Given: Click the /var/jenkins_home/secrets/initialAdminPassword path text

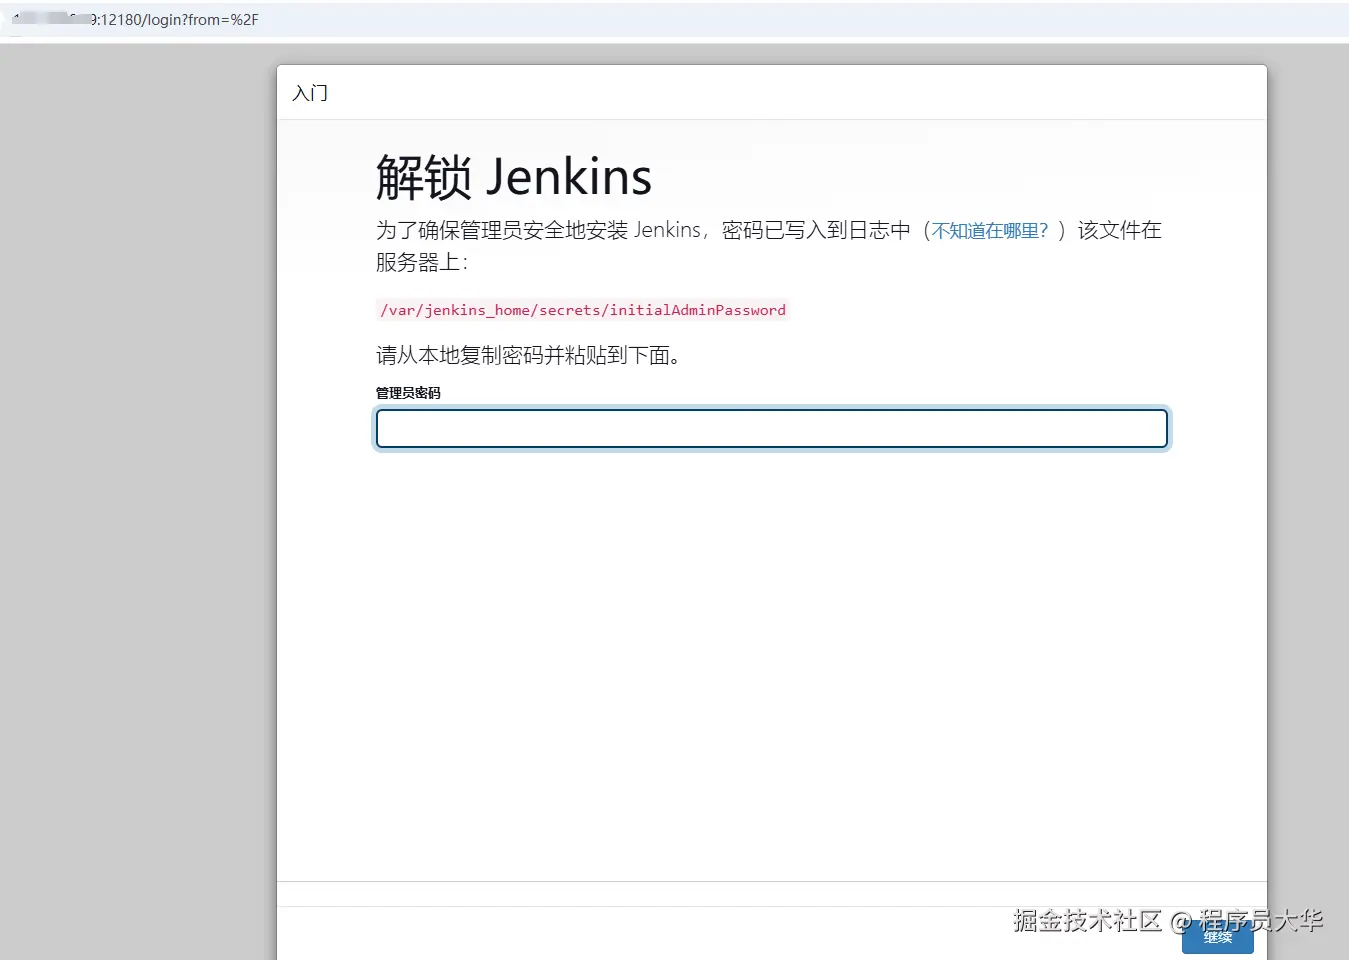Looking at the screenshot, I should 583,310.
